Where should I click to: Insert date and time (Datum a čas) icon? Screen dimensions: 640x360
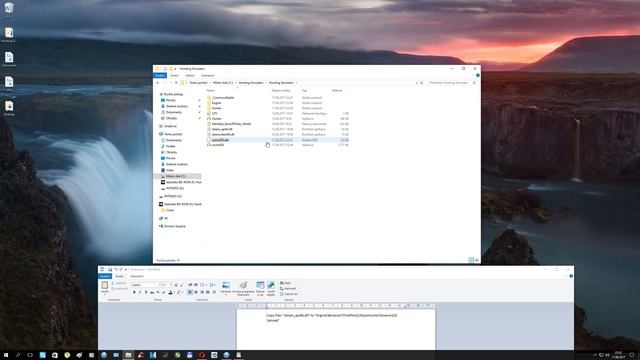point(260,285)
